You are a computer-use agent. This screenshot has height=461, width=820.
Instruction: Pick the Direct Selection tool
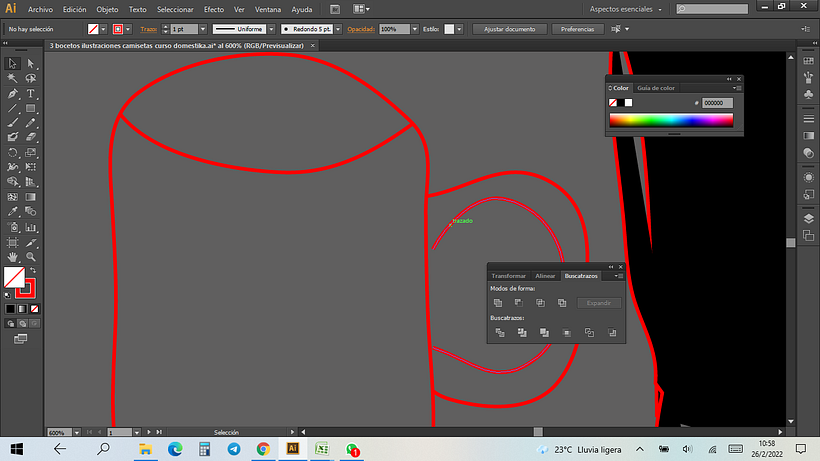[x=31, y=64]
